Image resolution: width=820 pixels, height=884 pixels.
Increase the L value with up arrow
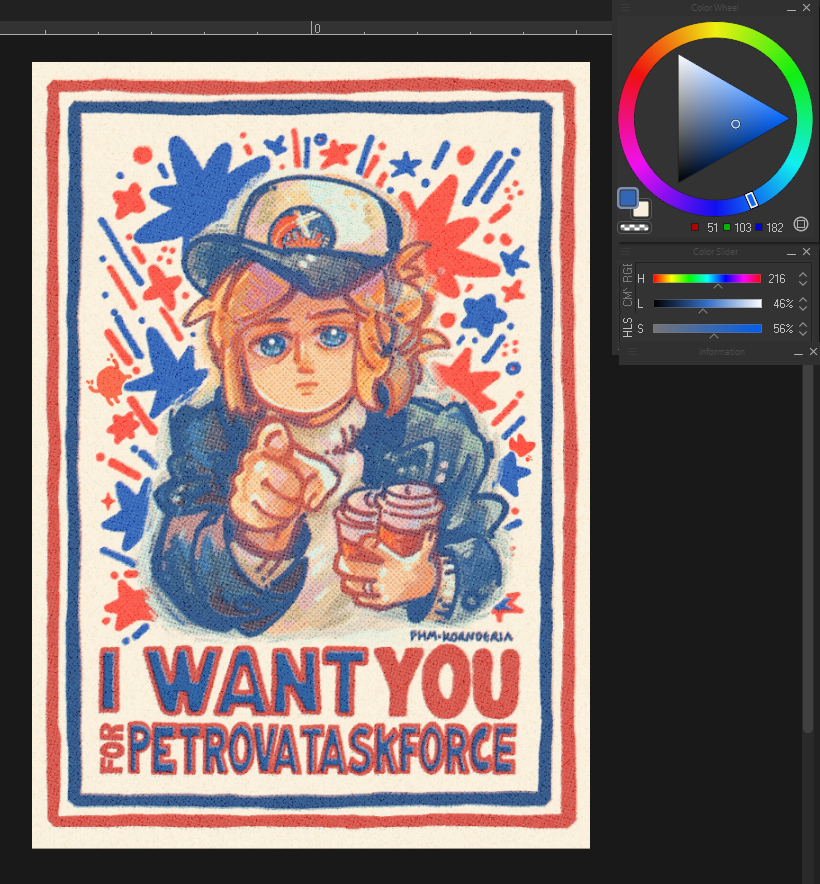(803, 300)
